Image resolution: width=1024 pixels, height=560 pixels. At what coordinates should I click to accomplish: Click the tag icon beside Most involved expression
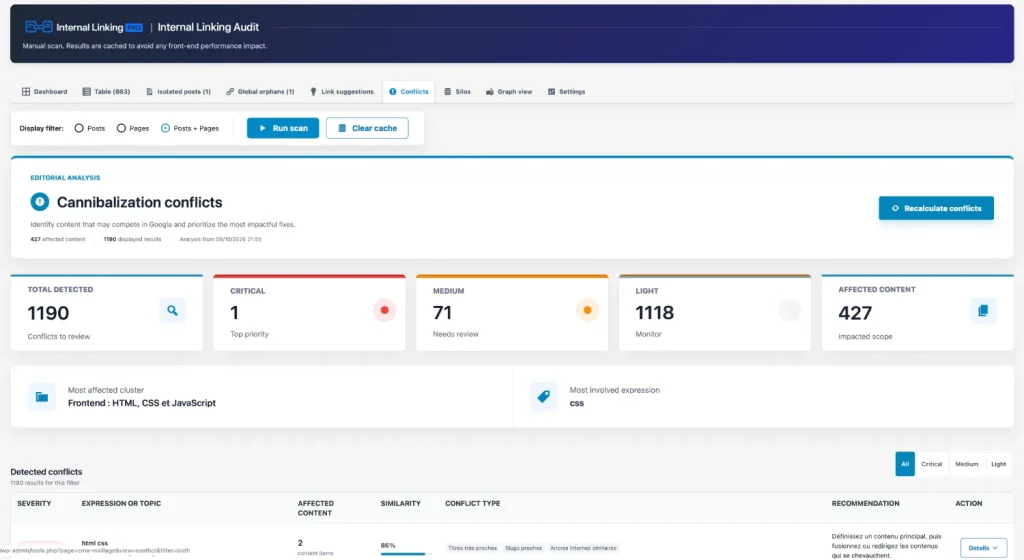tap(543, 397)
